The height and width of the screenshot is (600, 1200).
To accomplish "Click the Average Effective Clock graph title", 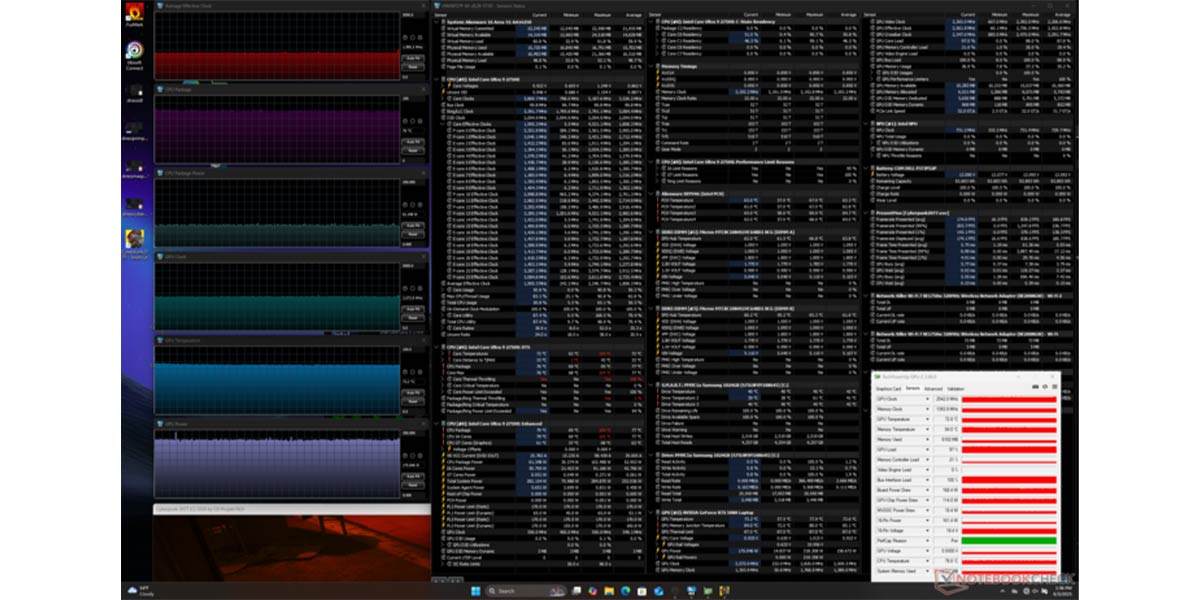I will [x=186, y=4].
